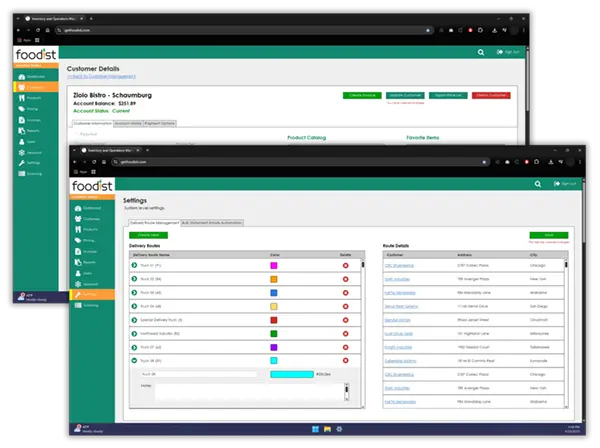Delete the Truck 01 delivery route
Screen dimensions: 600x448
coord(345,264)
